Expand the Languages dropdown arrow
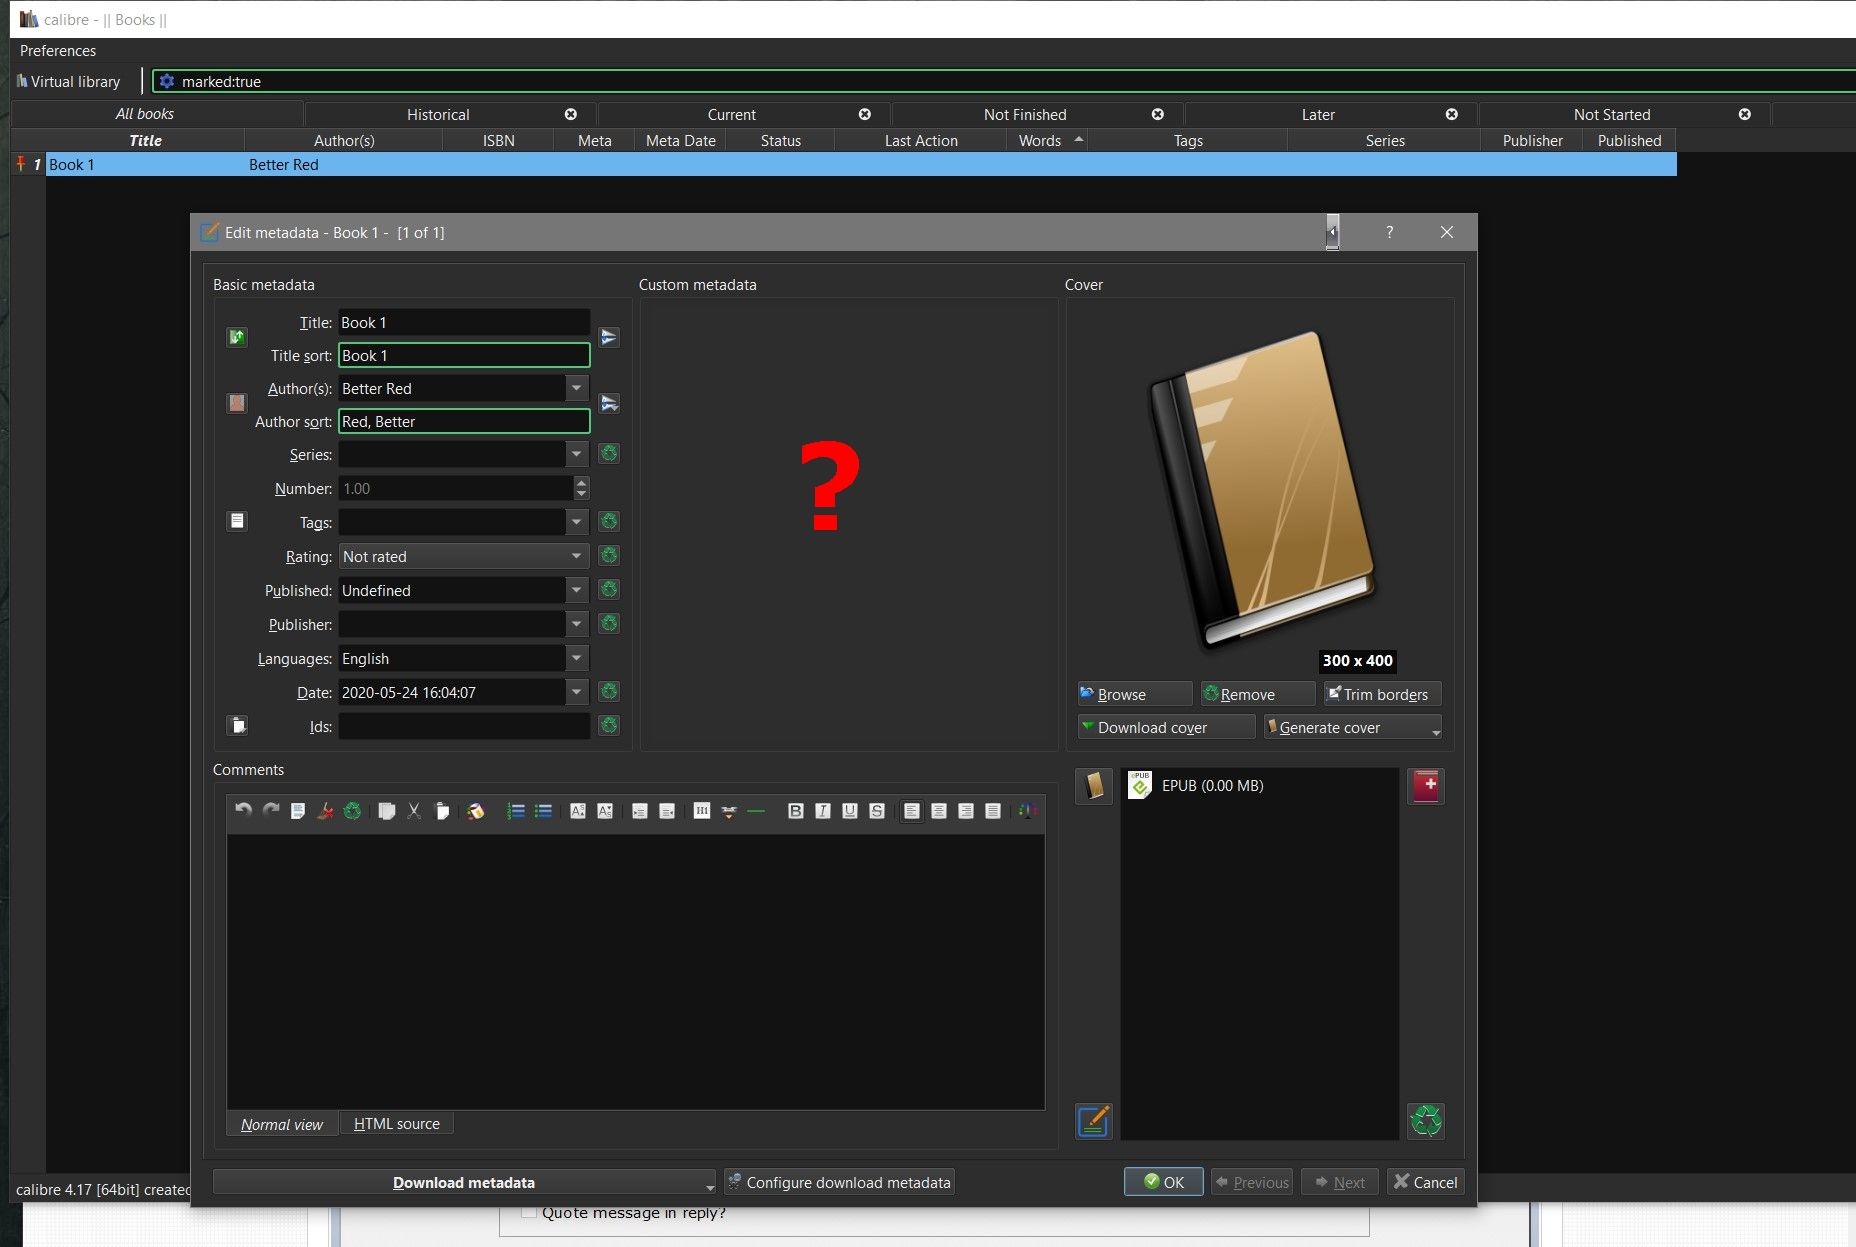The width and height of the screenshot is (1856, 1247). click(576, 659)
